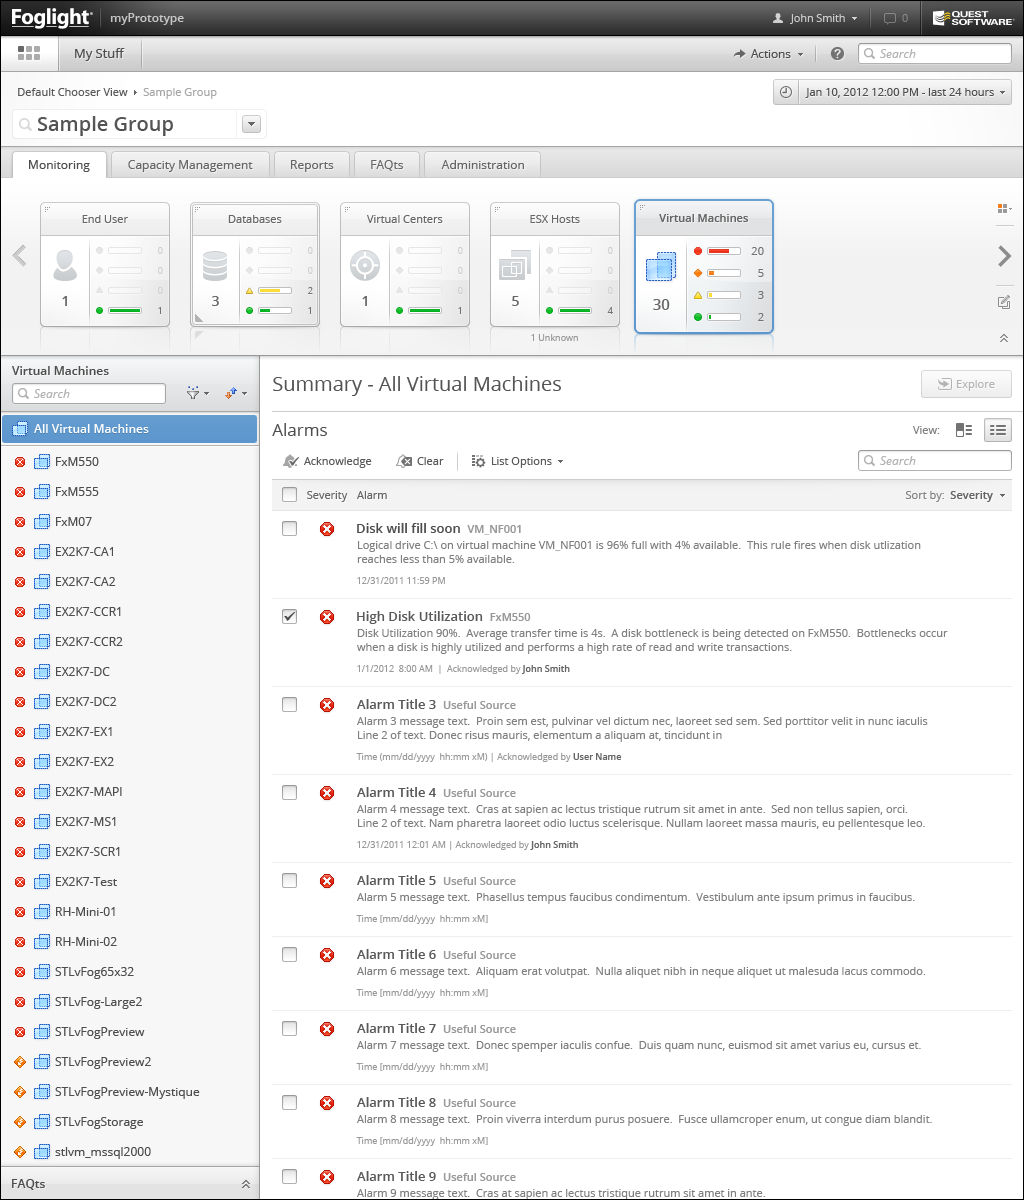Open the time range dropdown
The image size is (1024, 1200).
892,92
